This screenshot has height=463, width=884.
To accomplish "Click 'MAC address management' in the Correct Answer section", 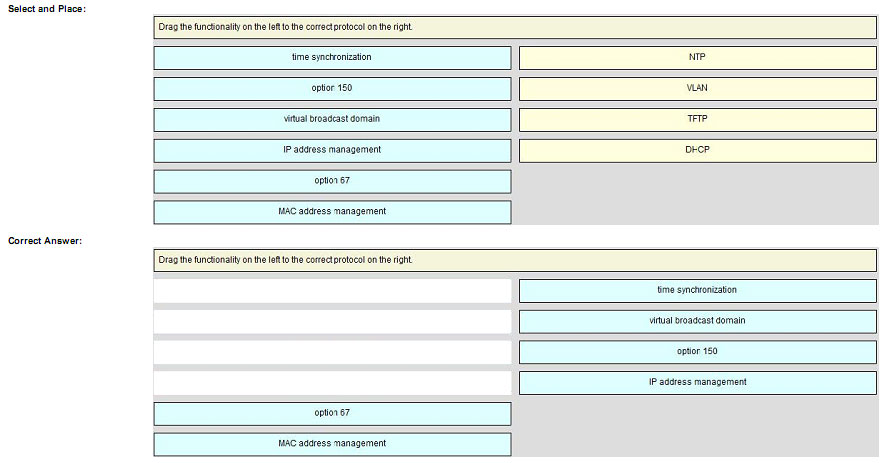I will [x=332, y=444].
